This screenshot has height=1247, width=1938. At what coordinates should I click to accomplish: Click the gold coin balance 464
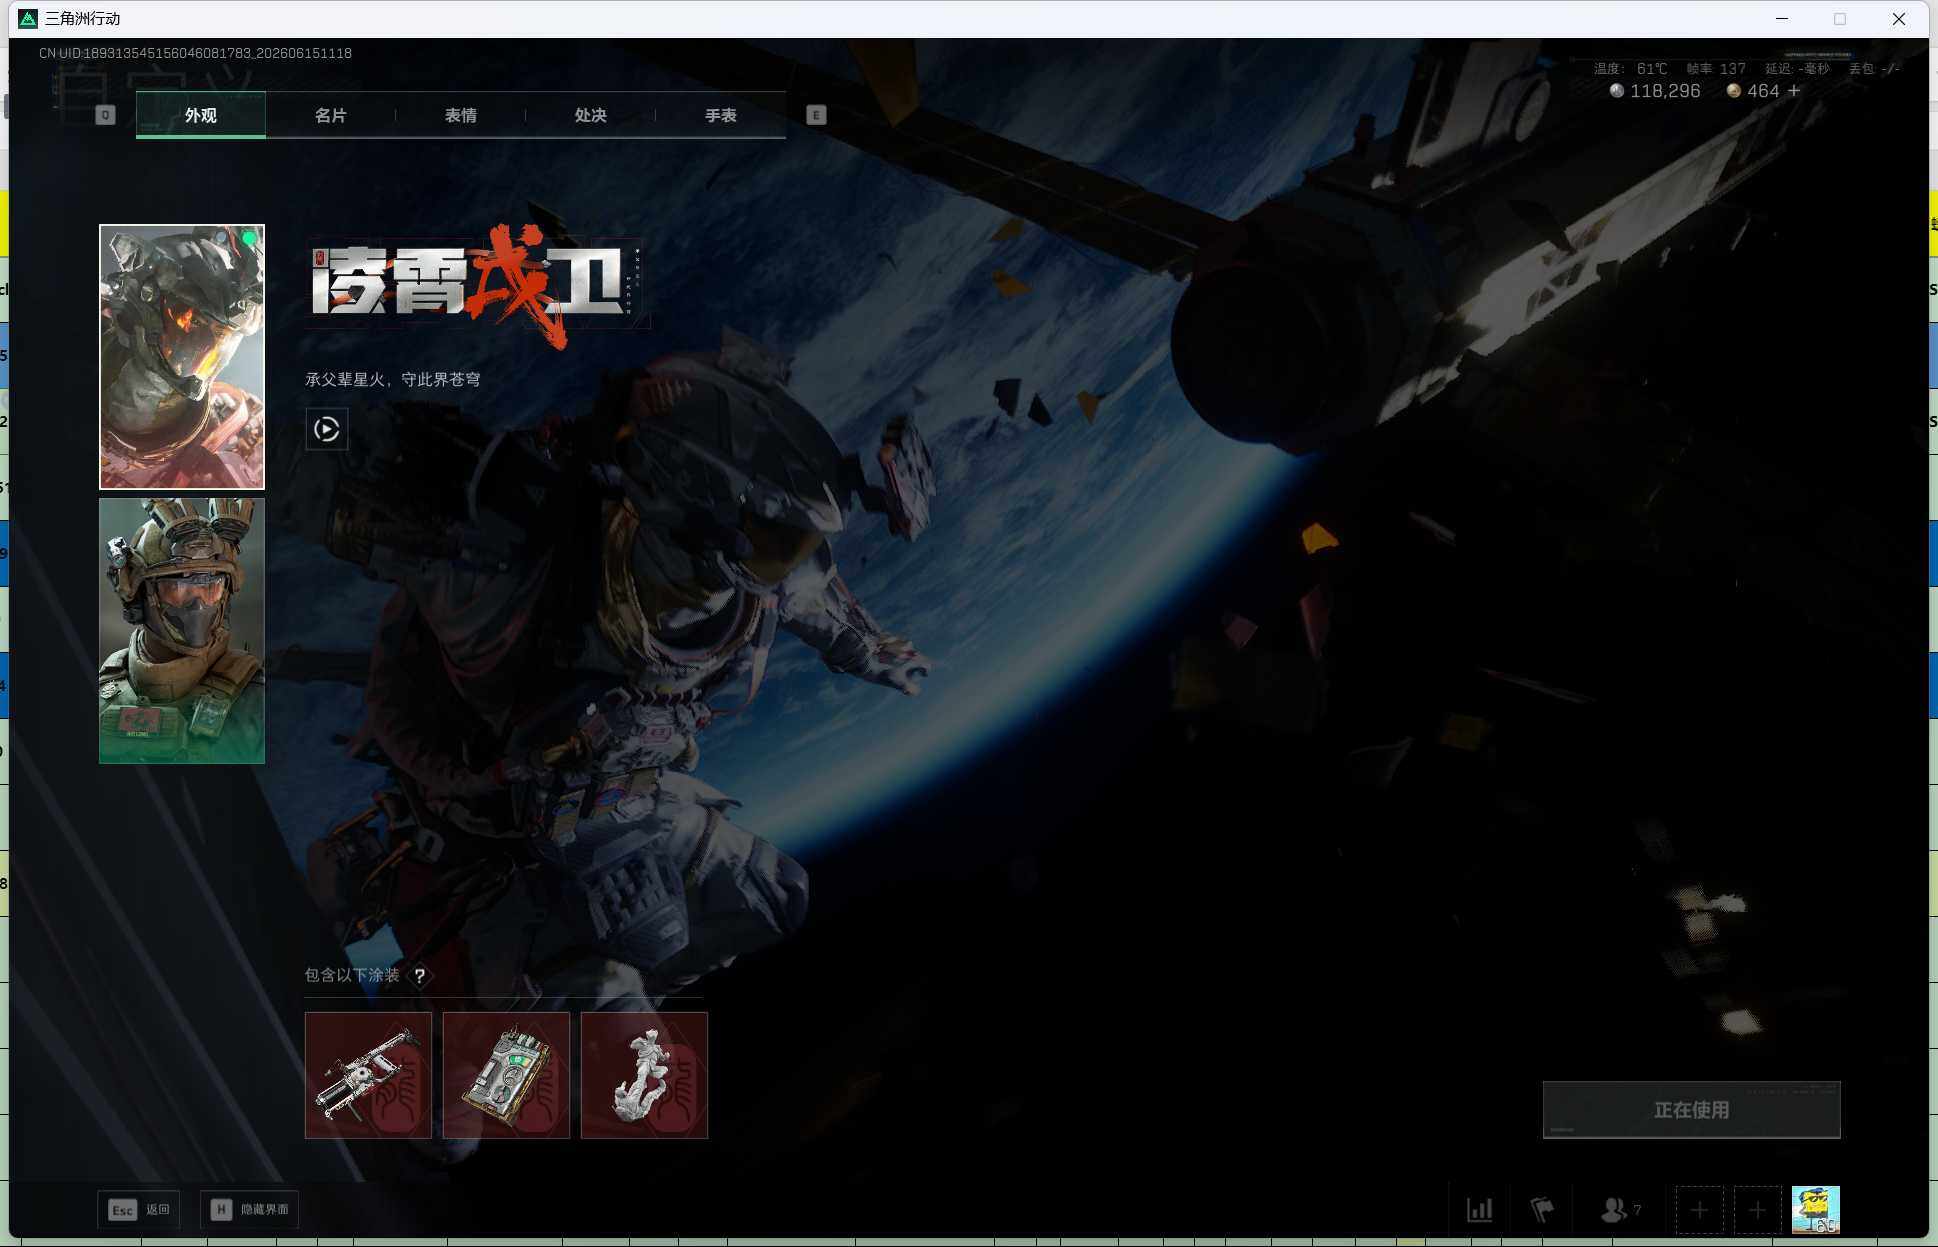pos(1753,91)
